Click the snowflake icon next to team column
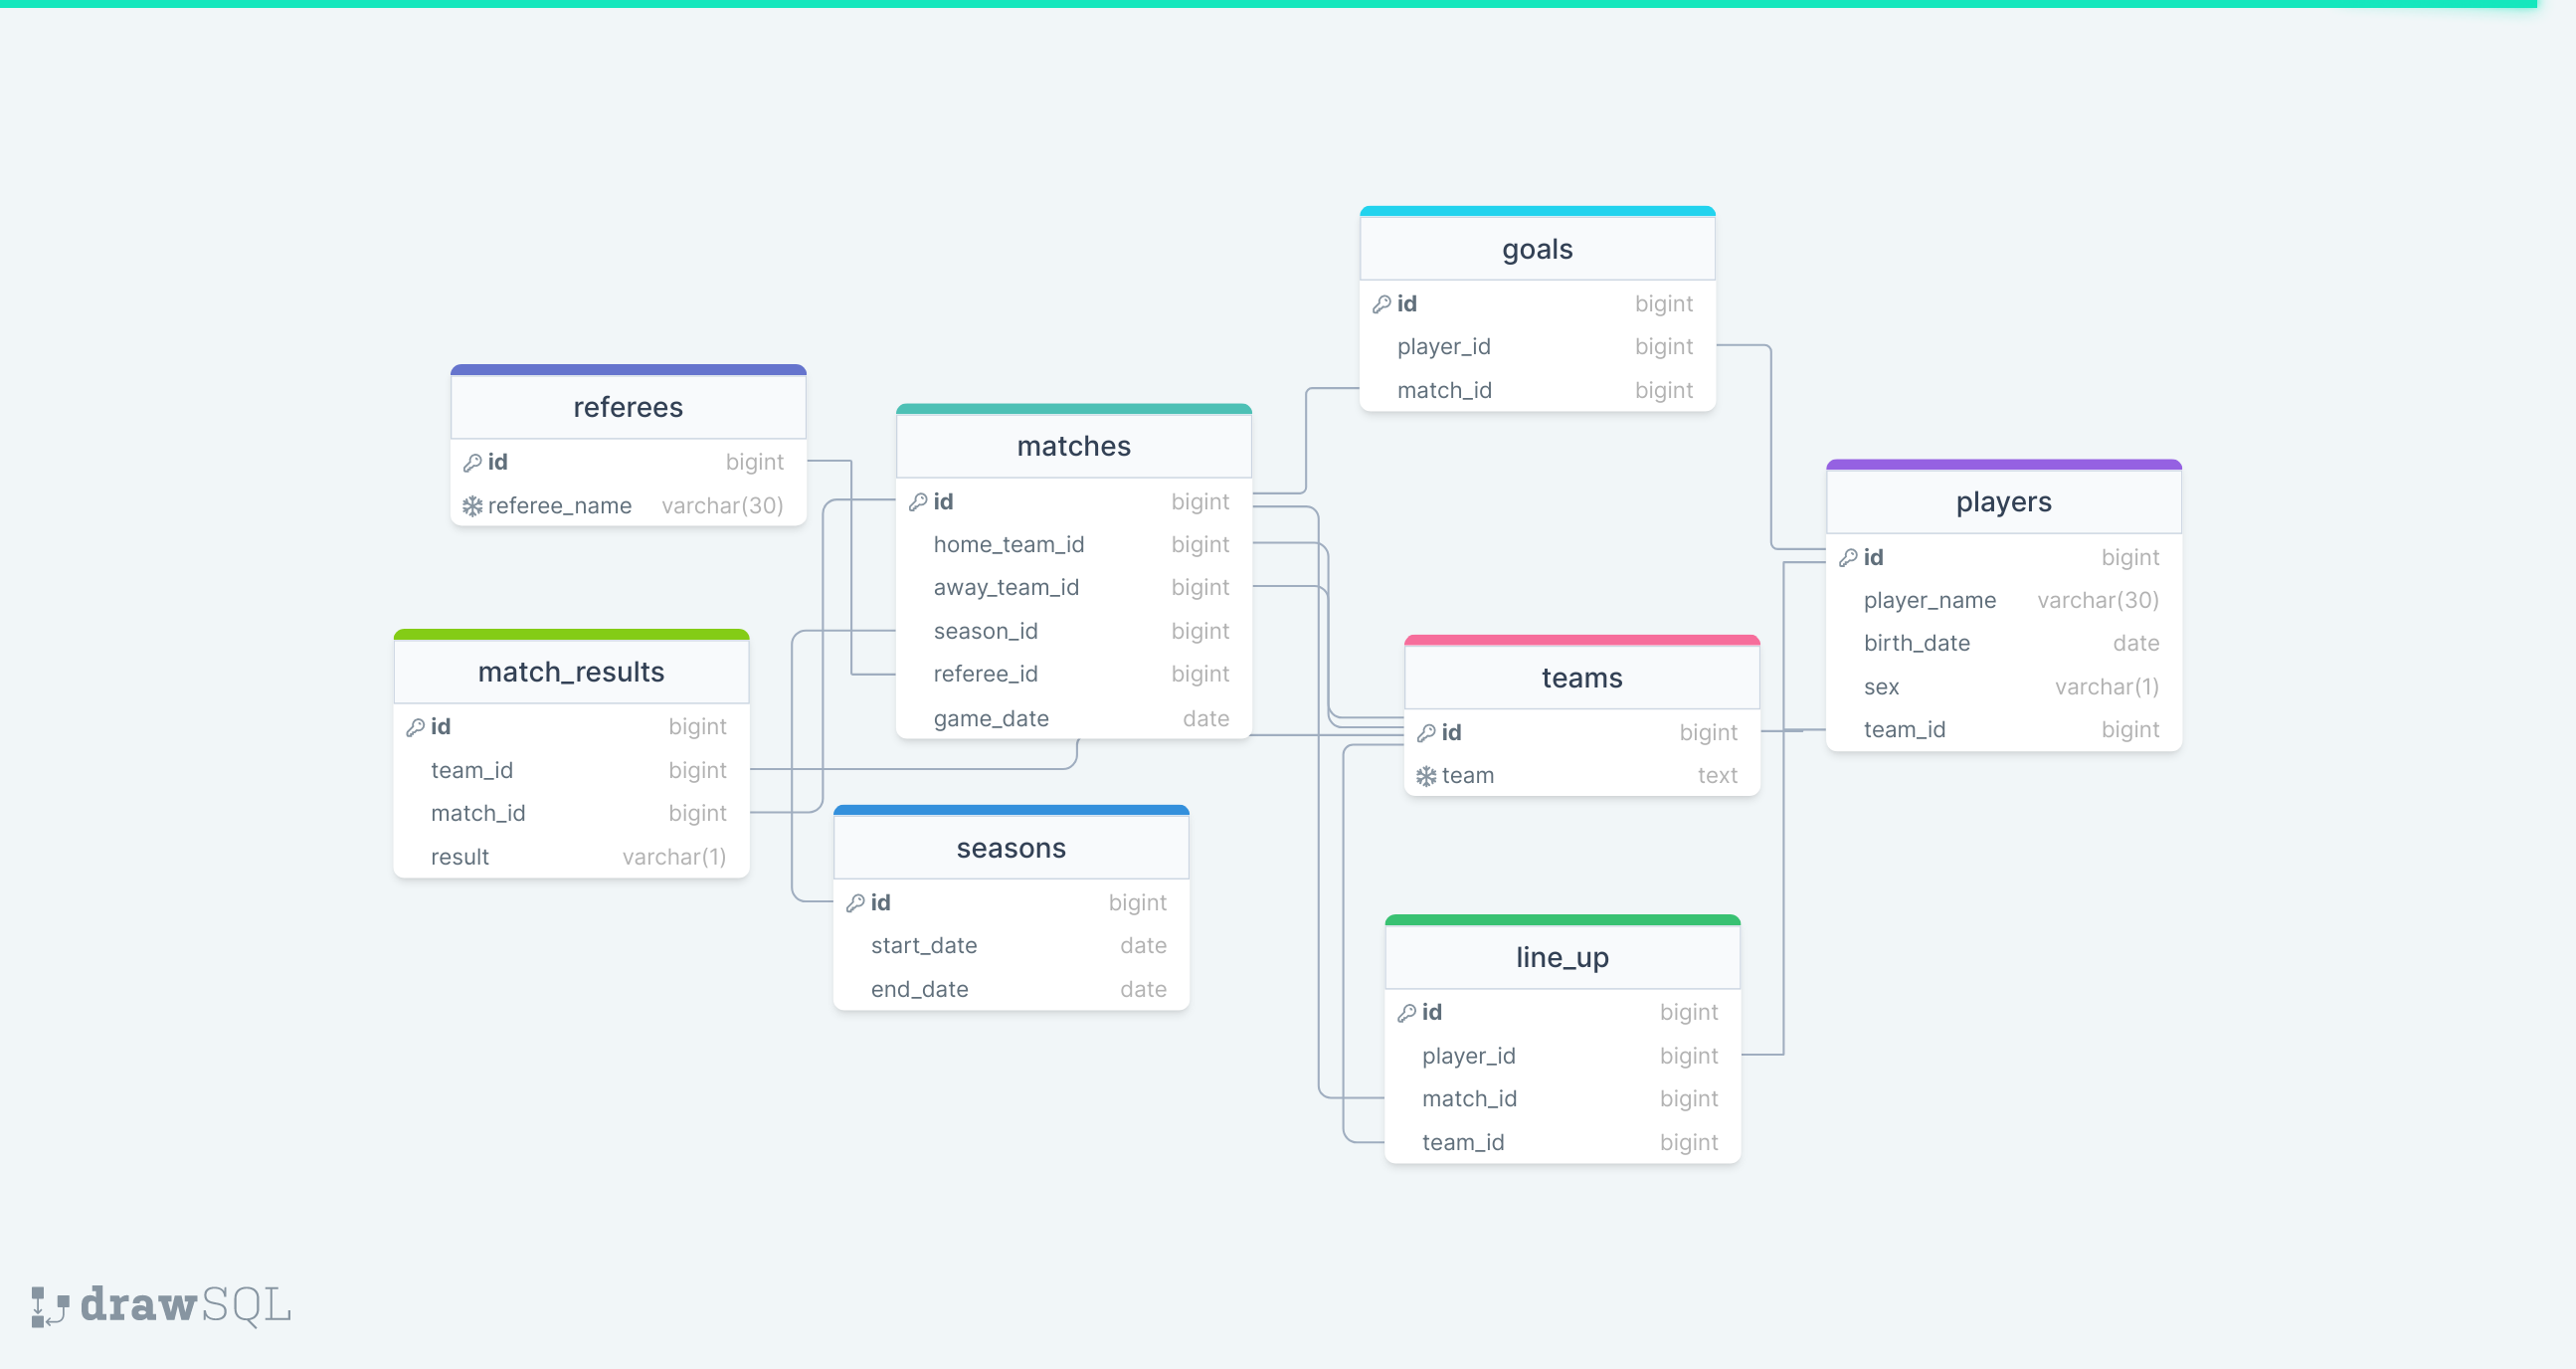This screenshot has height=1369, width=2576. pos(1427,774)
